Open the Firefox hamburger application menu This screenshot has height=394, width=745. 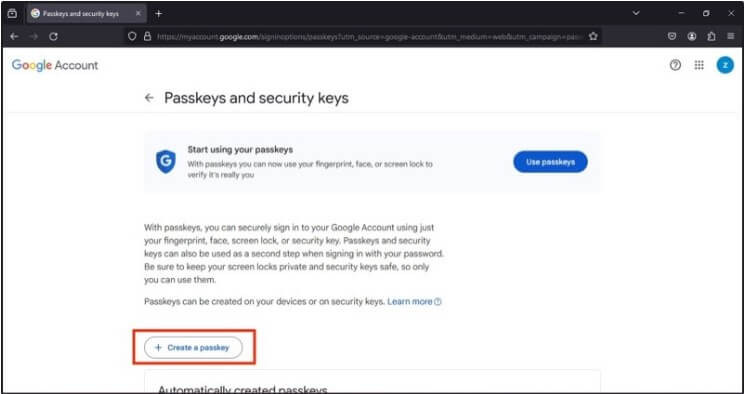point(731,36)
